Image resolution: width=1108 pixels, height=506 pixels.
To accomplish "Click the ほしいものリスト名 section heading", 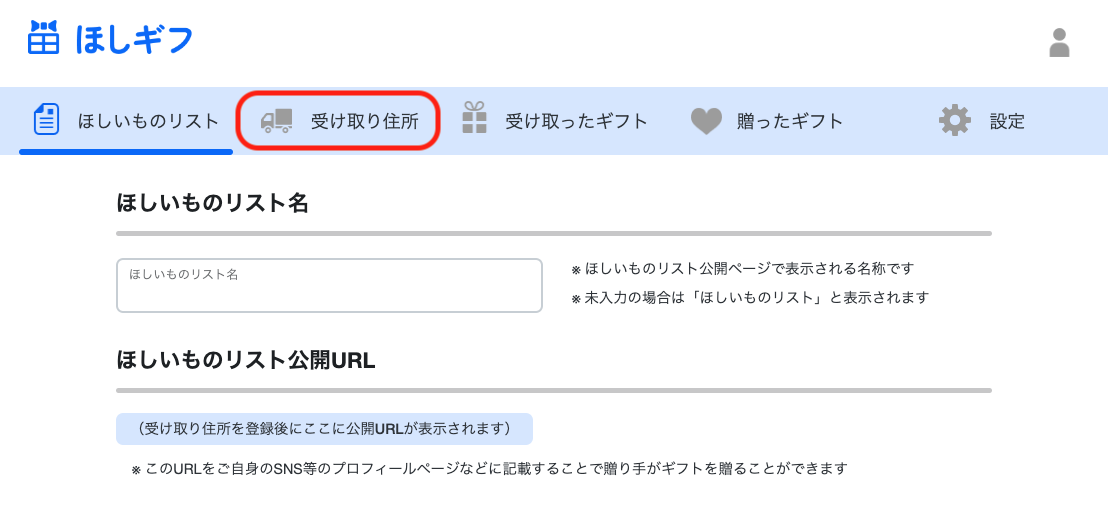I will pos(212,204).
